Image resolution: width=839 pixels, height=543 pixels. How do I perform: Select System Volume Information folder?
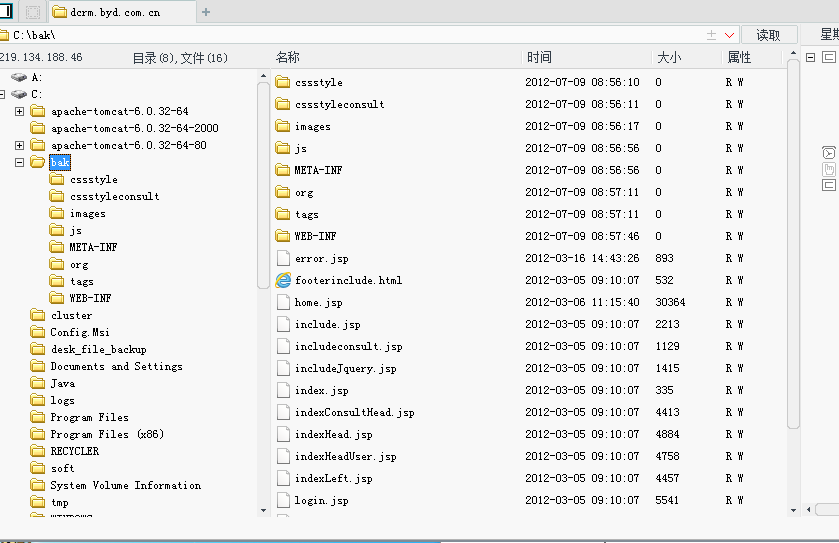(x=126, y=485)
